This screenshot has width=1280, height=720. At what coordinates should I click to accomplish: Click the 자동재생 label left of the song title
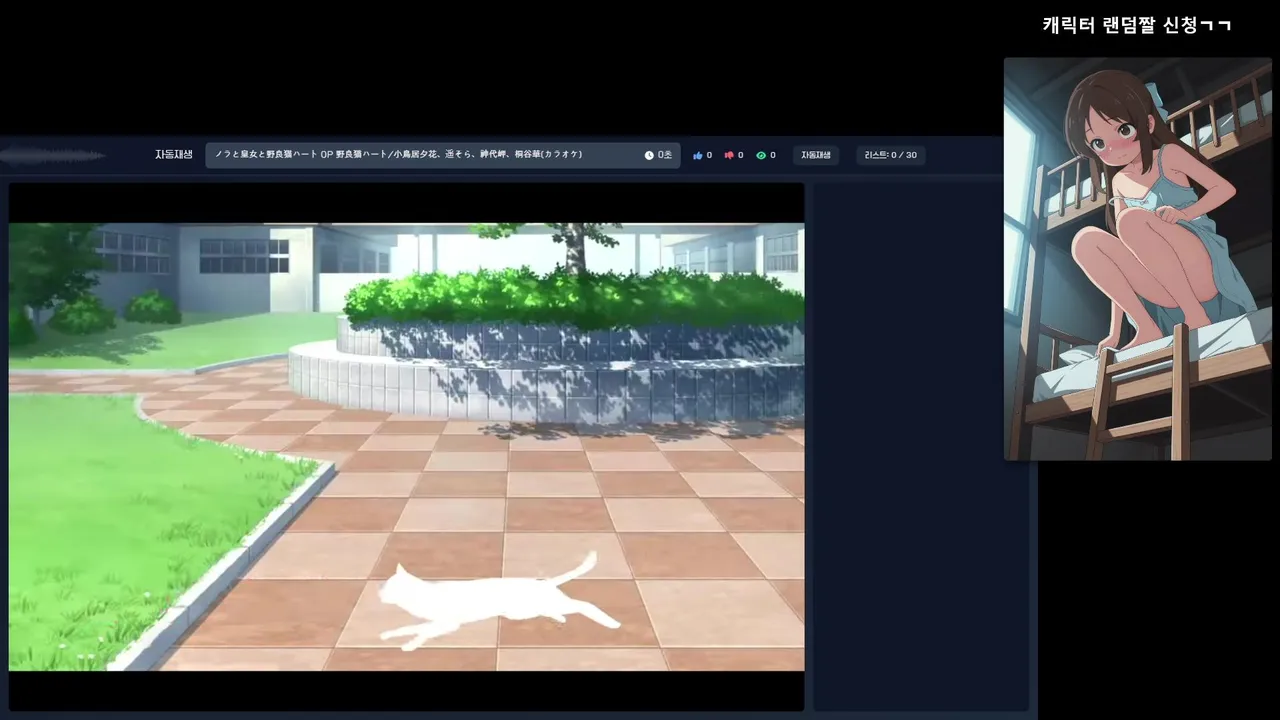click(173, 155)
